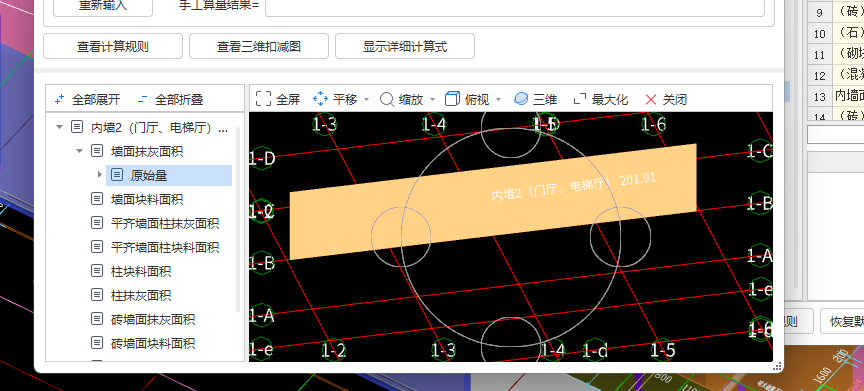Click the 恢复默 button in background window
The image size is (864, 391).
point(841,322)
